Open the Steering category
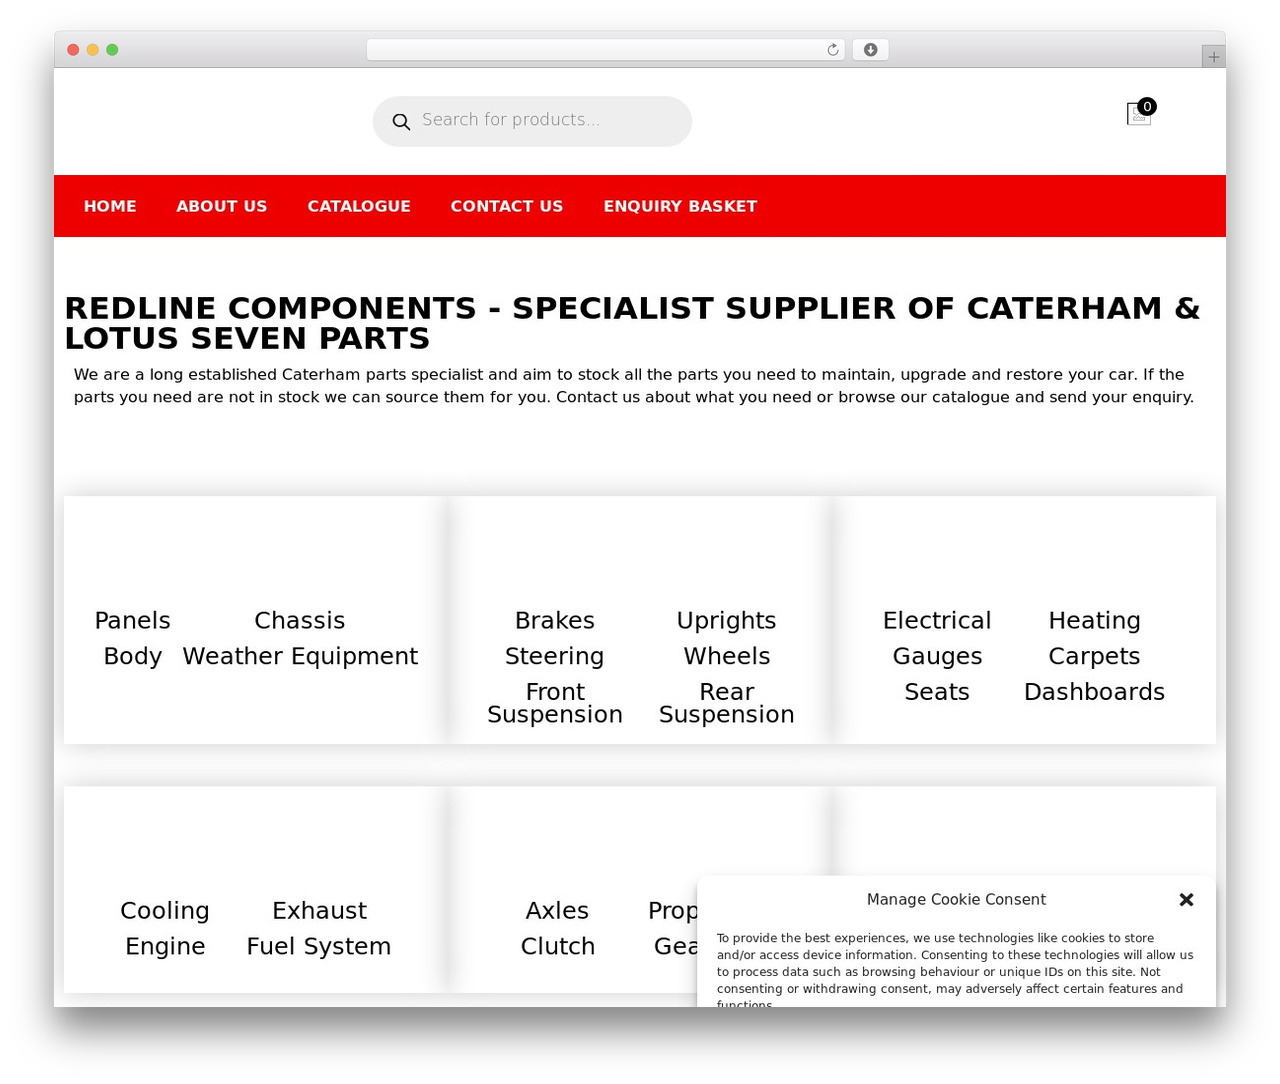The width and height of the screenshot is (1280, 1084). [x=555, y=657]
